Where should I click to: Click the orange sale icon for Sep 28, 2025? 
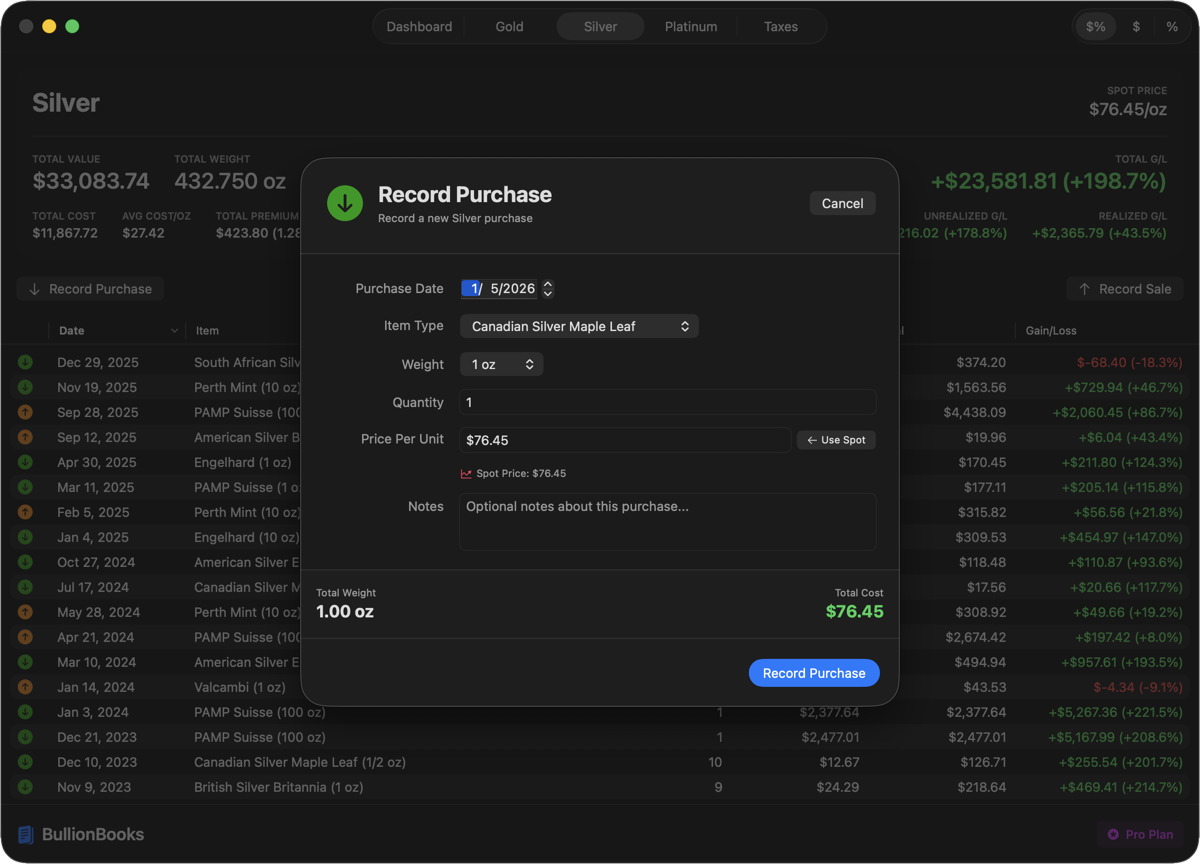pyautogui.click(x=25, y=412)
